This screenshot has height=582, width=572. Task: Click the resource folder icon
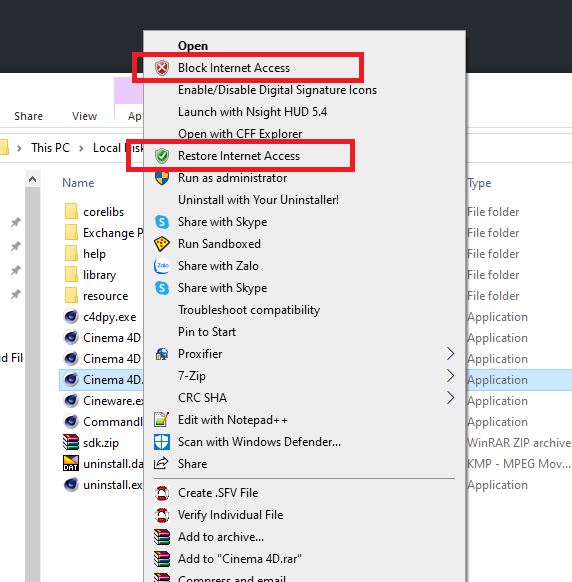click(x=71, y=295)
